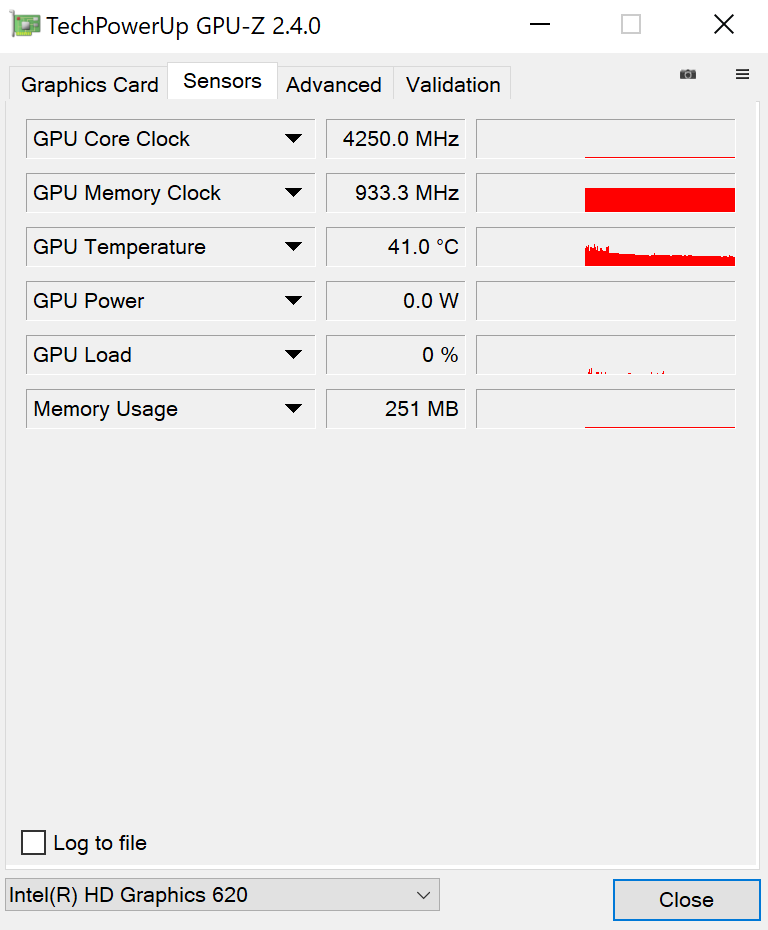Switch to the Graphics Card tab

pos(89,85)
